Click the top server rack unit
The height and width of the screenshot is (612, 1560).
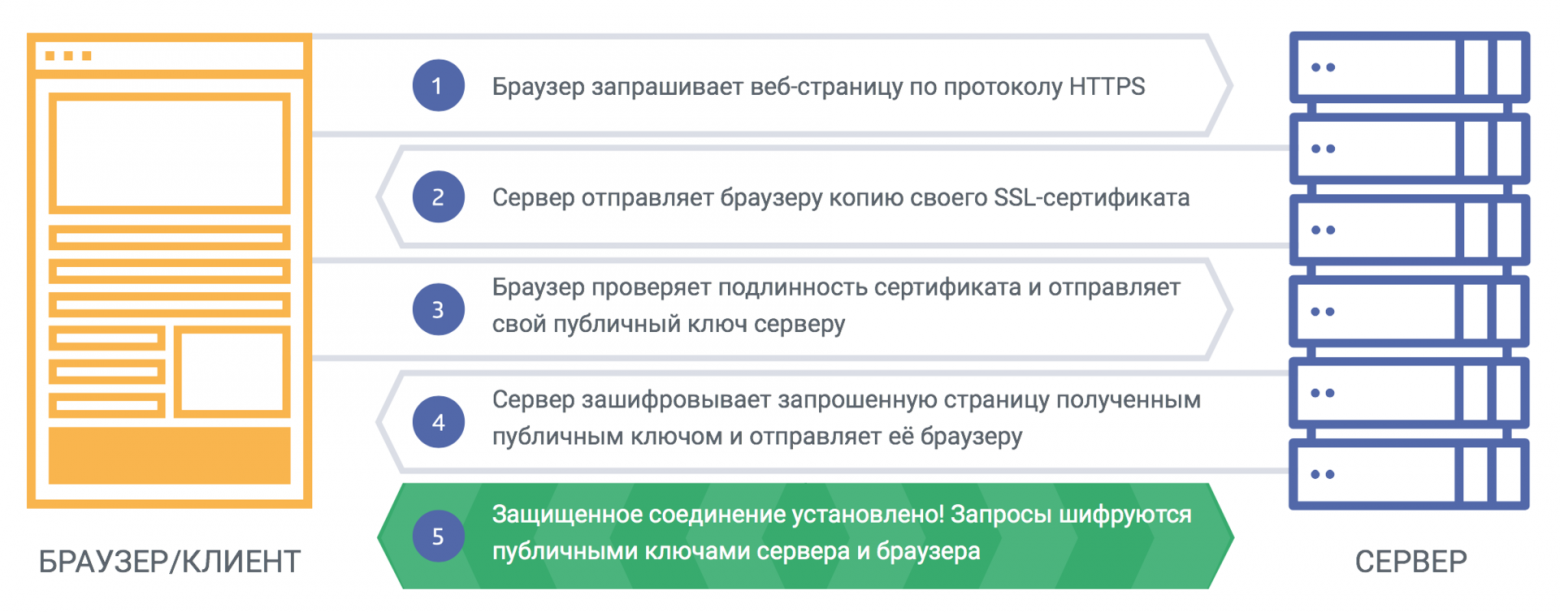[x=1408, y=68]
